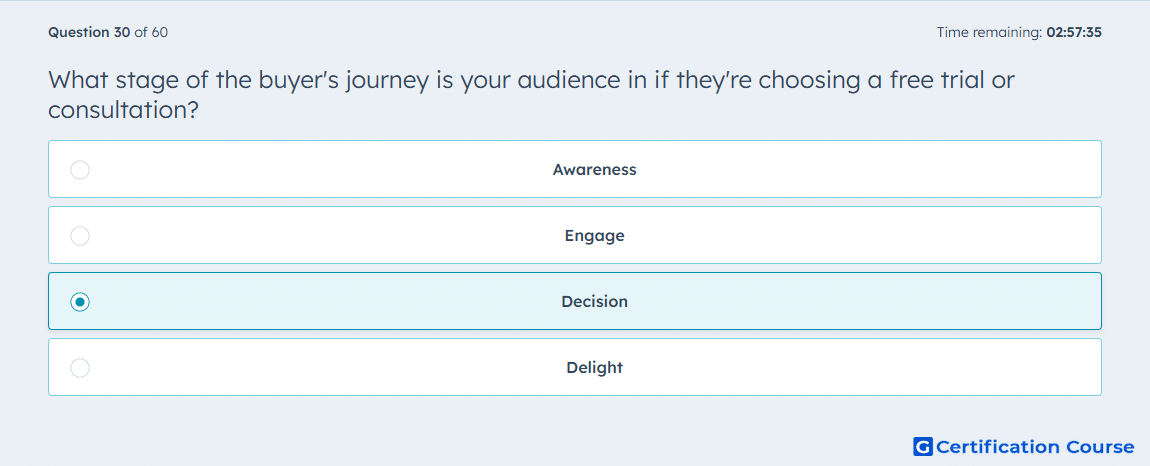The height and width of the screenshot is (466, 1150).
Task: Click the 02:57:35 countdown timer
Action: click(x=1074, y=32)
